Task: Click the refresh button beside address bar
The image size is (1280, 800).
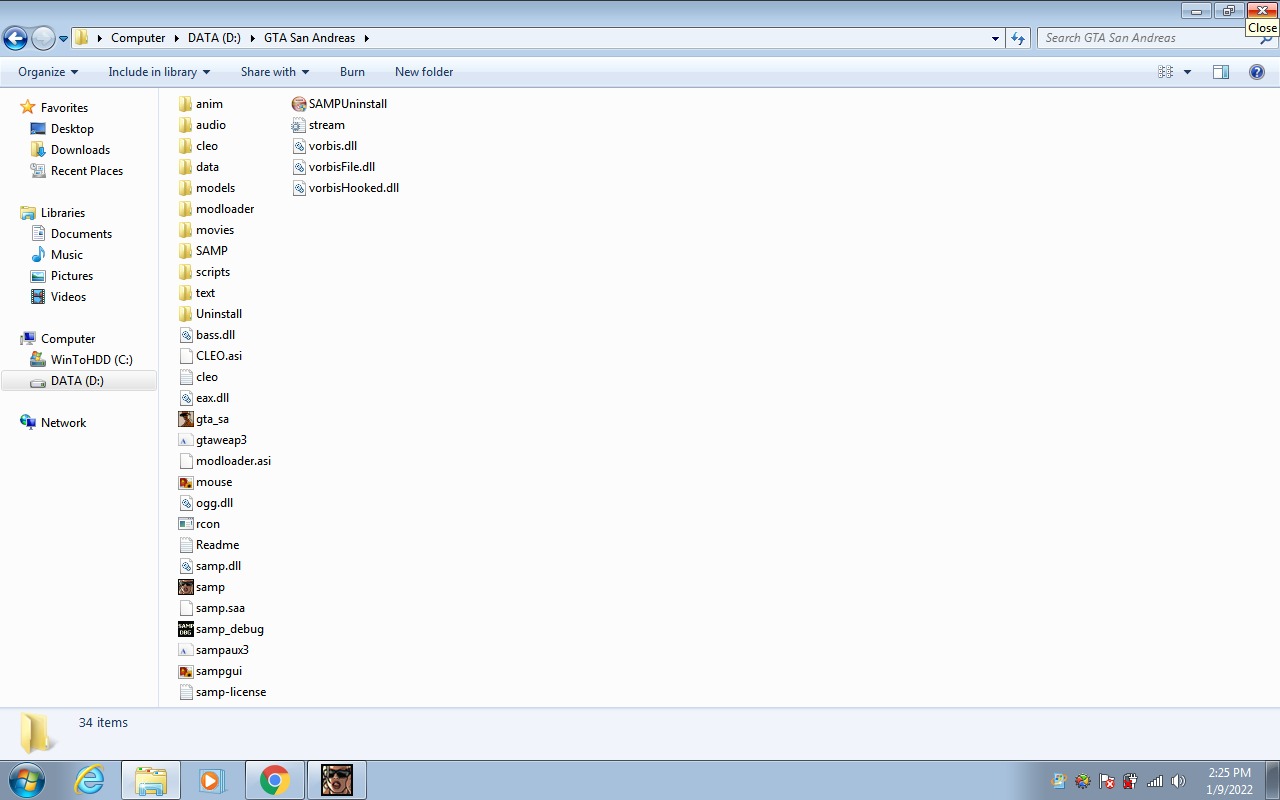Action: click(1018, 38)
